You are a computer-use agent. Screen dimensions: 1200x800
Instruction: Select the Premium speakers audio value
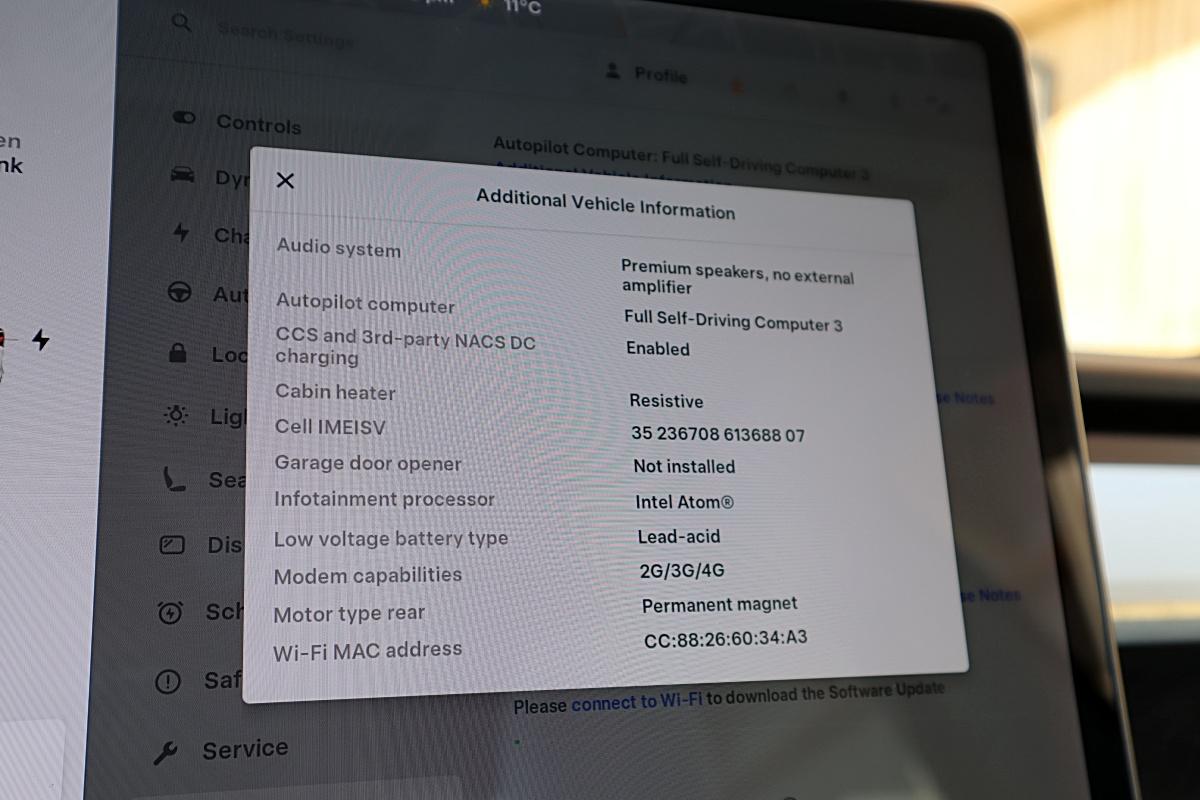click(738, 277)
